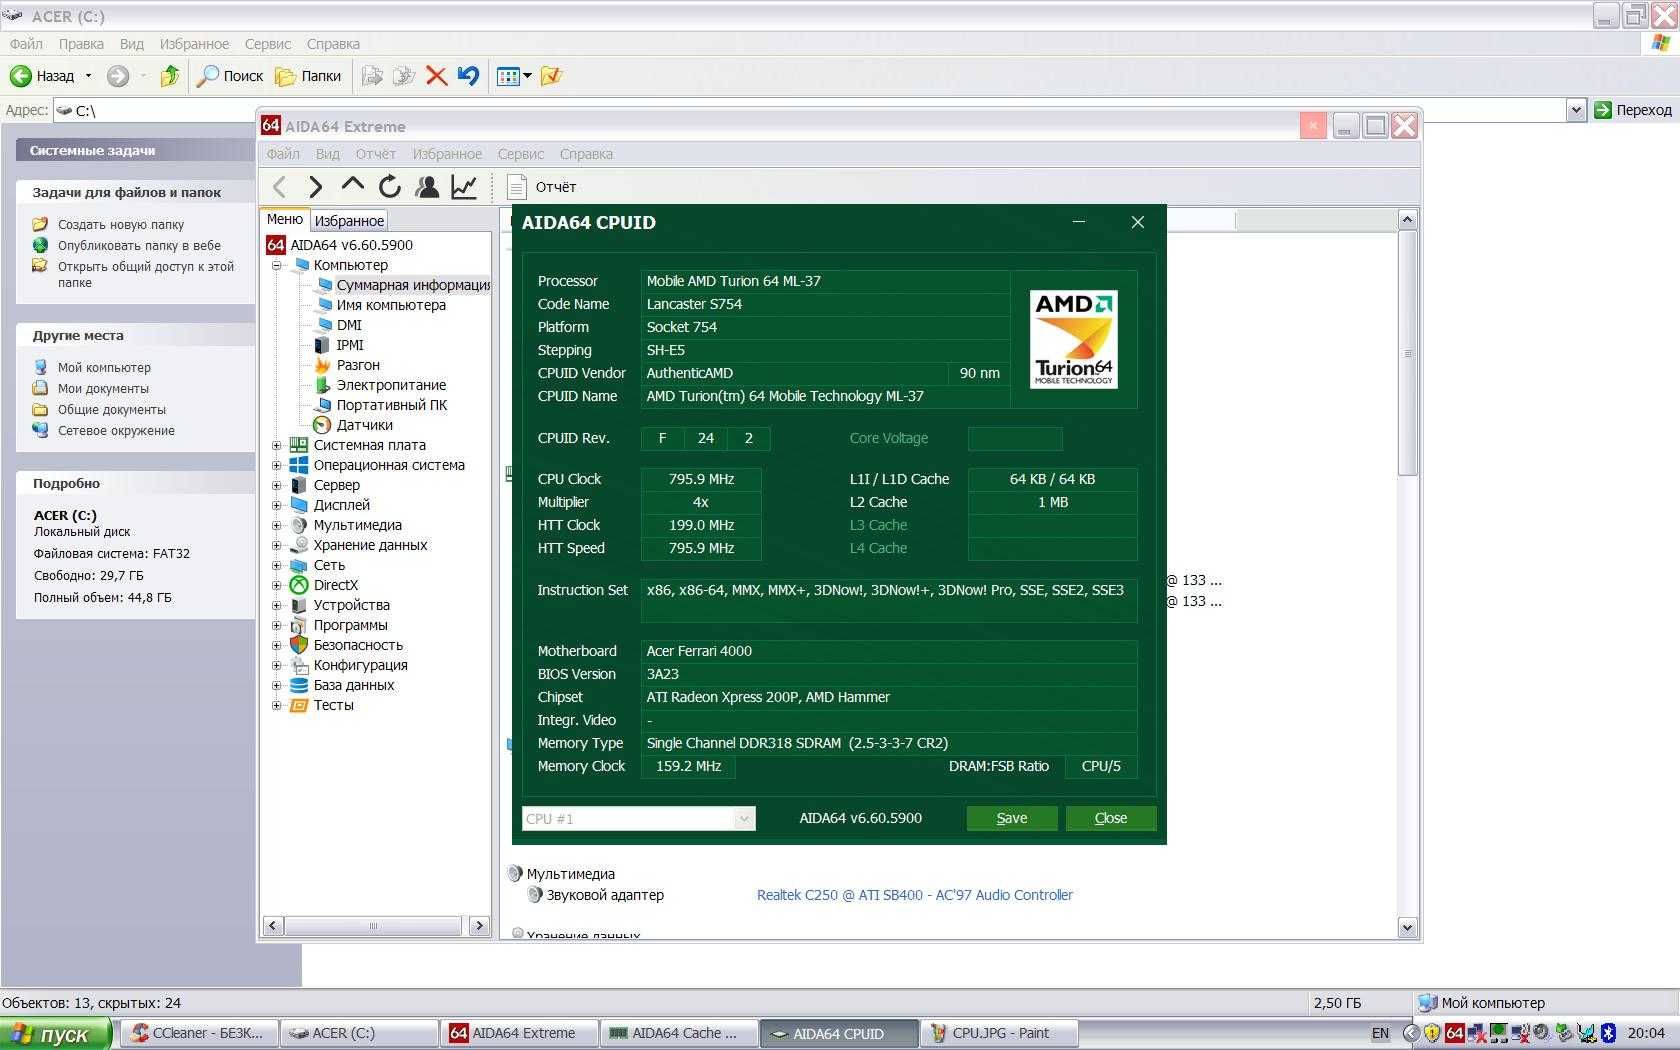This screenshot has height=1050, width=1680.
Task: Open Explorer Правка menu
Action: pos(81,44)
